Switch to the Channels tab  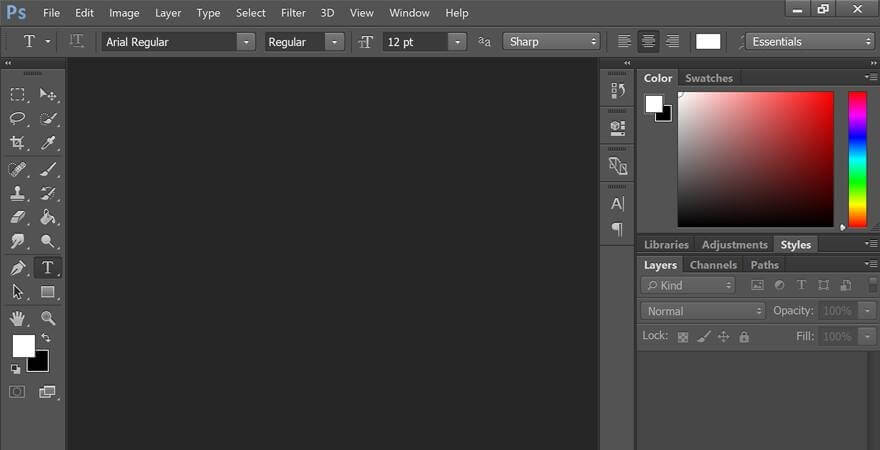click(x=713, y=265)
